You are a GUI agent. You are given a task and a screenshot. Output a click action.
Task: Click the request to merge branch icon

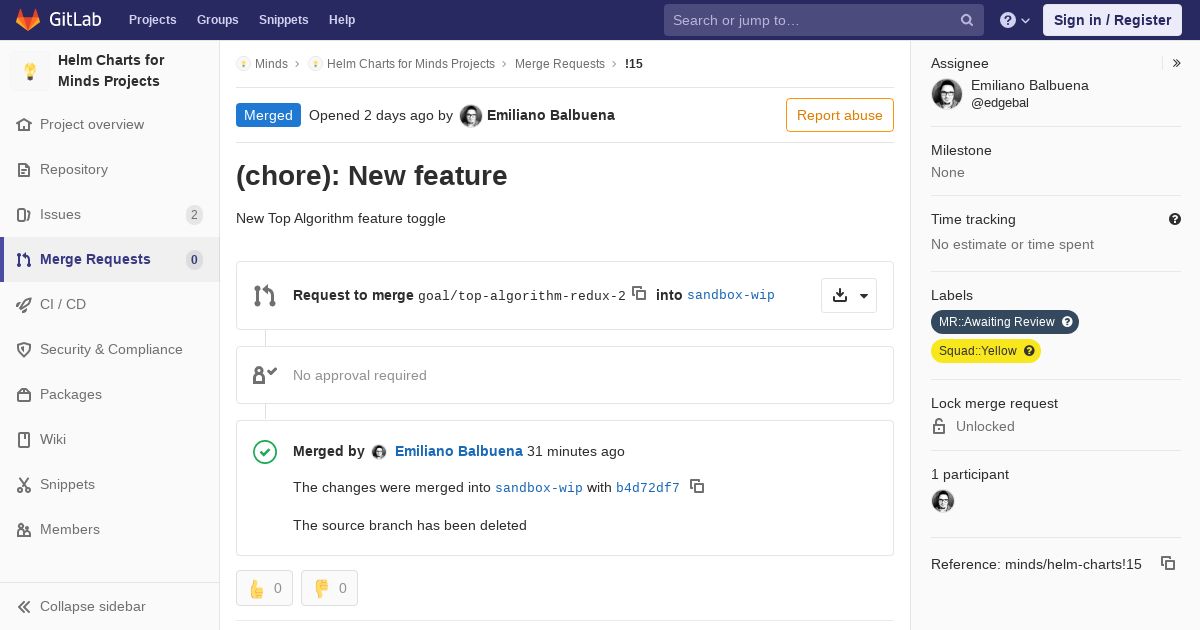pos(265,295)
